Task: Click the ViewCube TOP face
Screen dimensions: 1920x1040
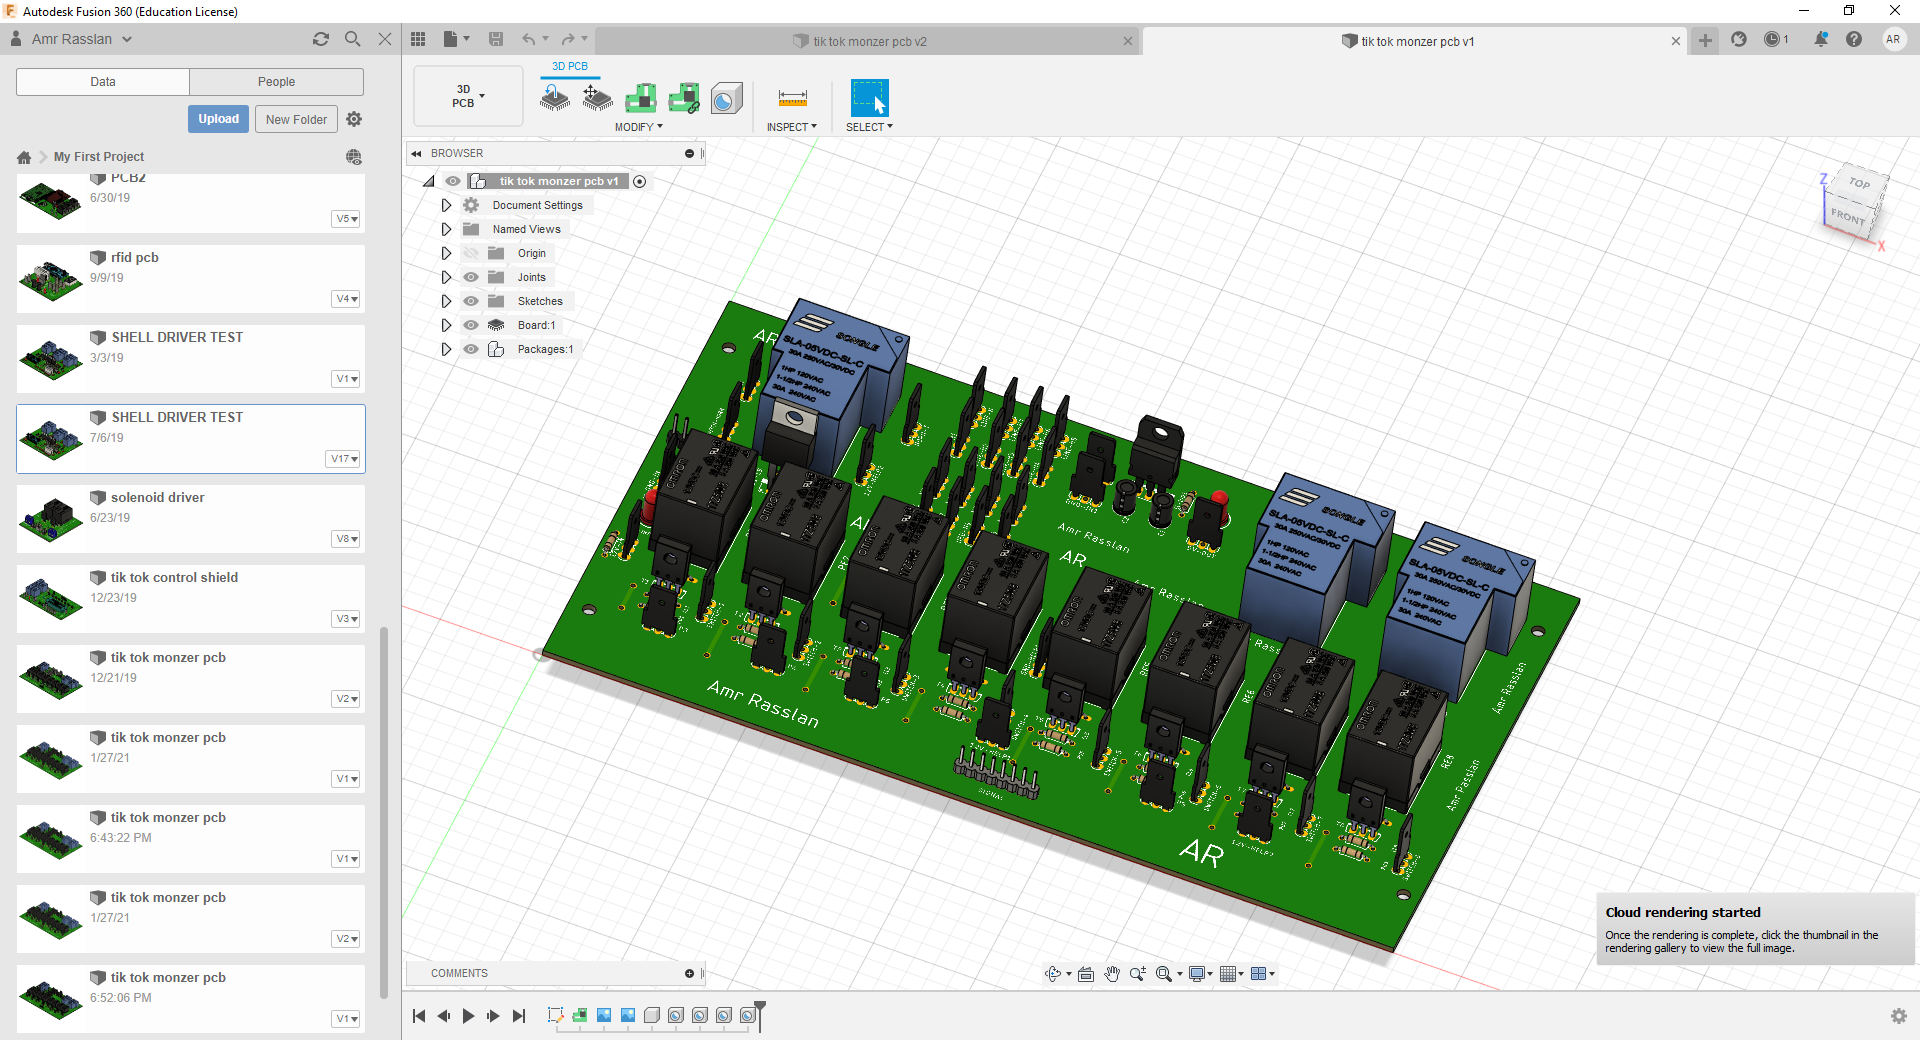Action: (x=1858, y=183)
